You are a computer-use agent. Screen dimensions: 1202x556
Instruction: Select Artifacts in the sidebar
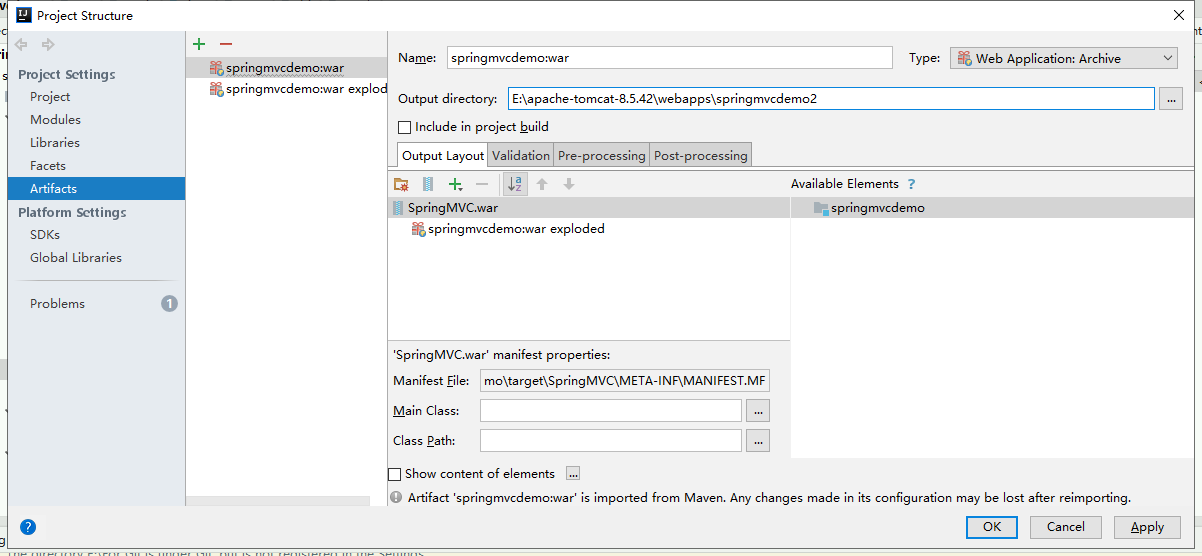click(96, 188)
